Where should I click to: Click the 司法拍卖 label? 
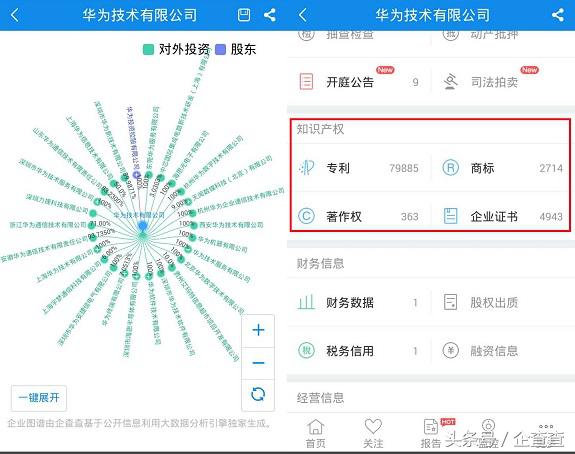(494, 82)
